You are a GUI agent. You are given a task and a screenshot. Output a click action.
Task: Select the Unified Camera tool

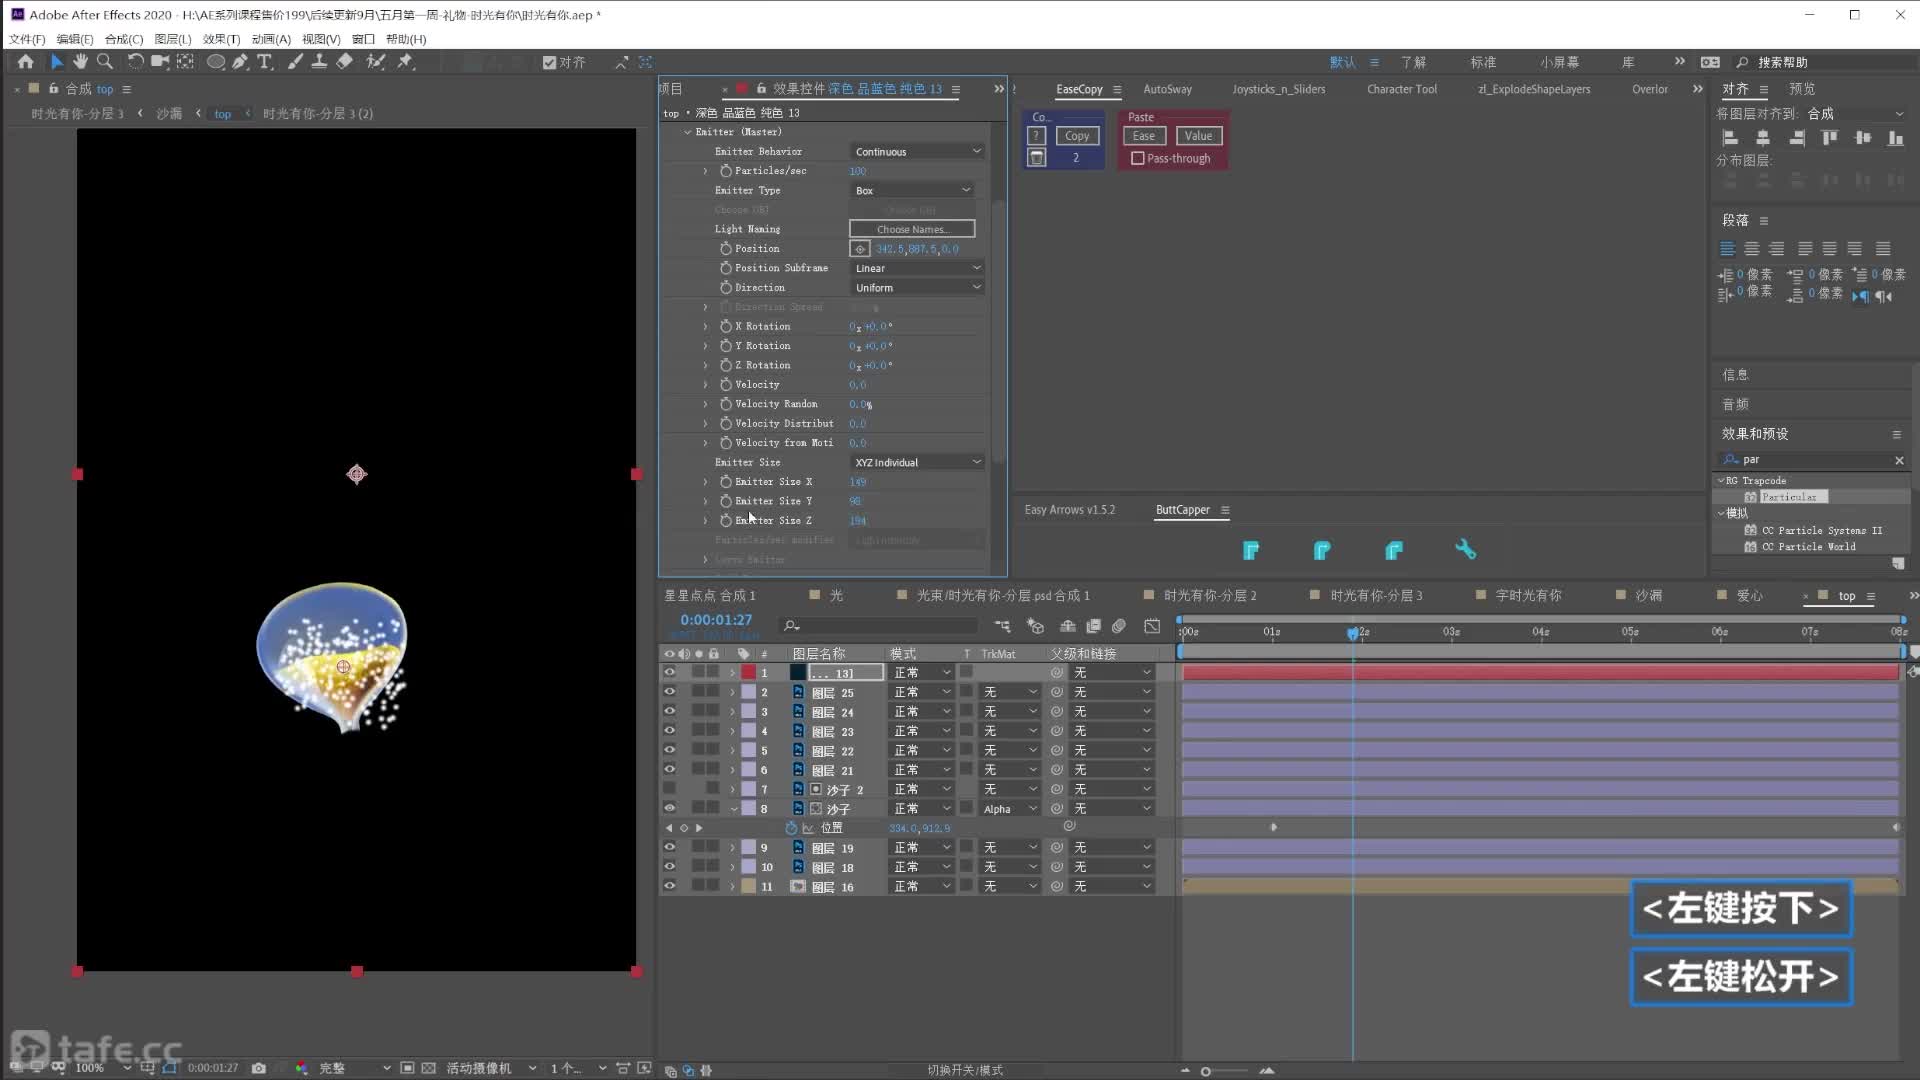point(159,62)
